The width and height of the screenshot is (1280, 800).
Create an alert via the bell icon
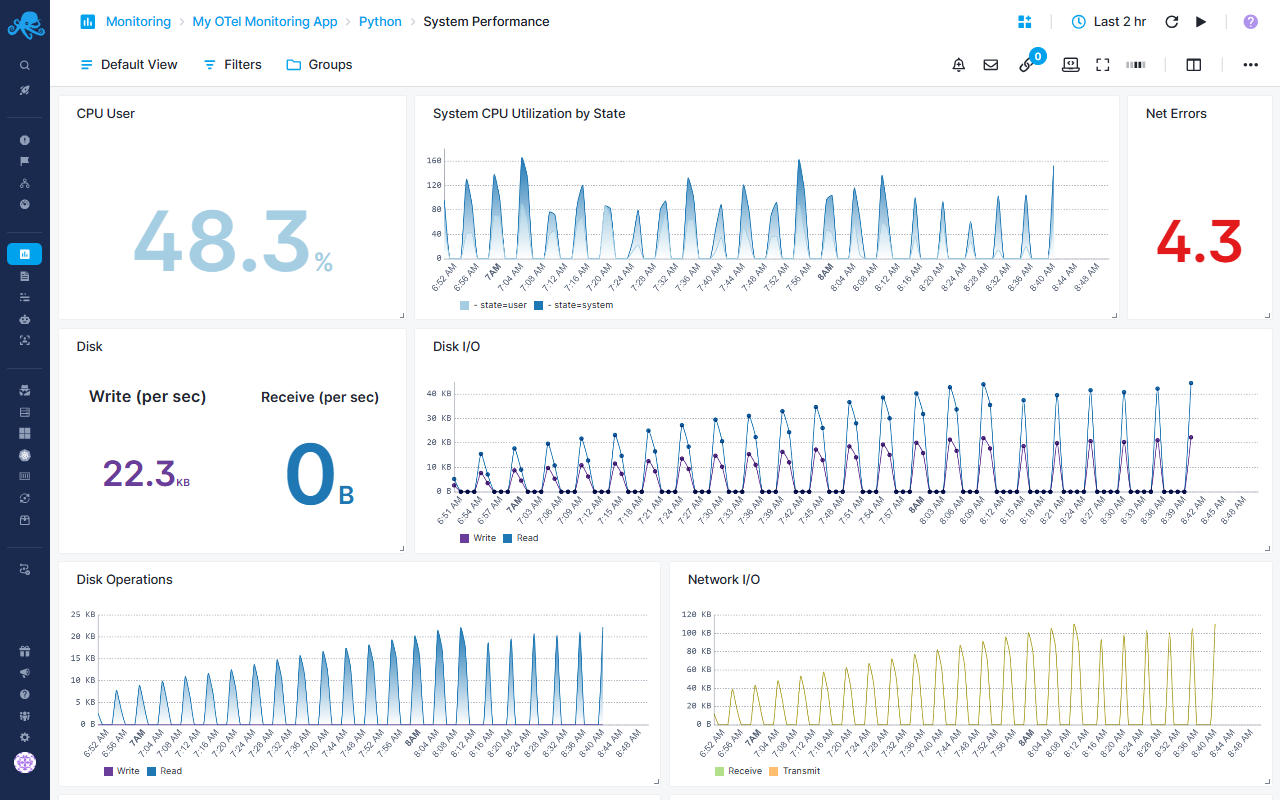point(958,64)
